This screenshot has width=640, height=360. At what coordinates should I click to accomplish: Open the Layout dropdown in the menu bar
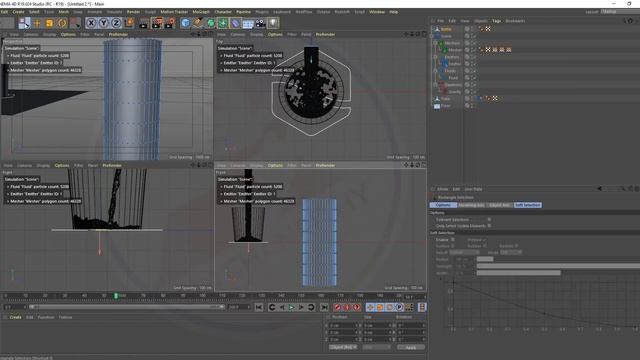click(x=620, y=12)
